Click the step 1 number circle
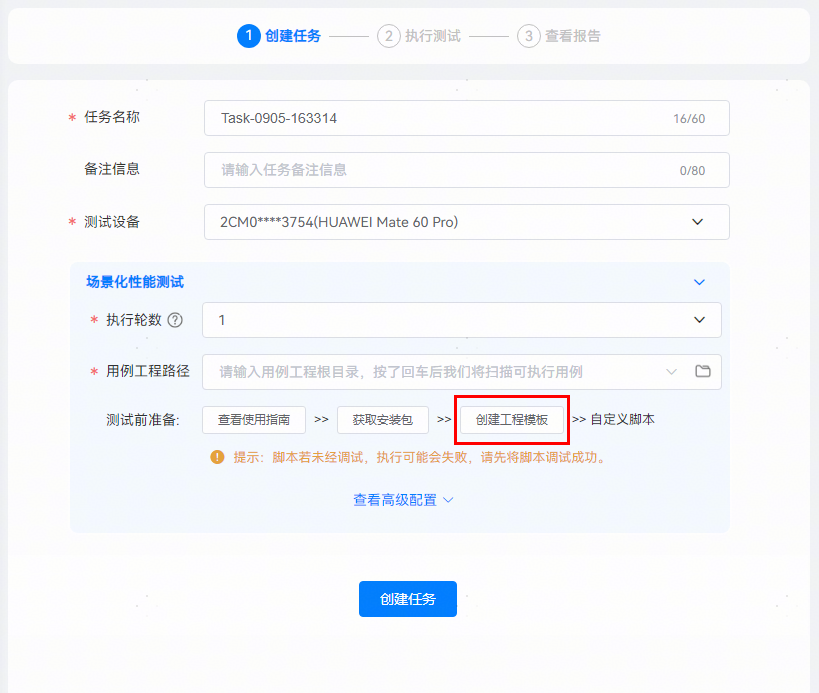 point(248,36)
